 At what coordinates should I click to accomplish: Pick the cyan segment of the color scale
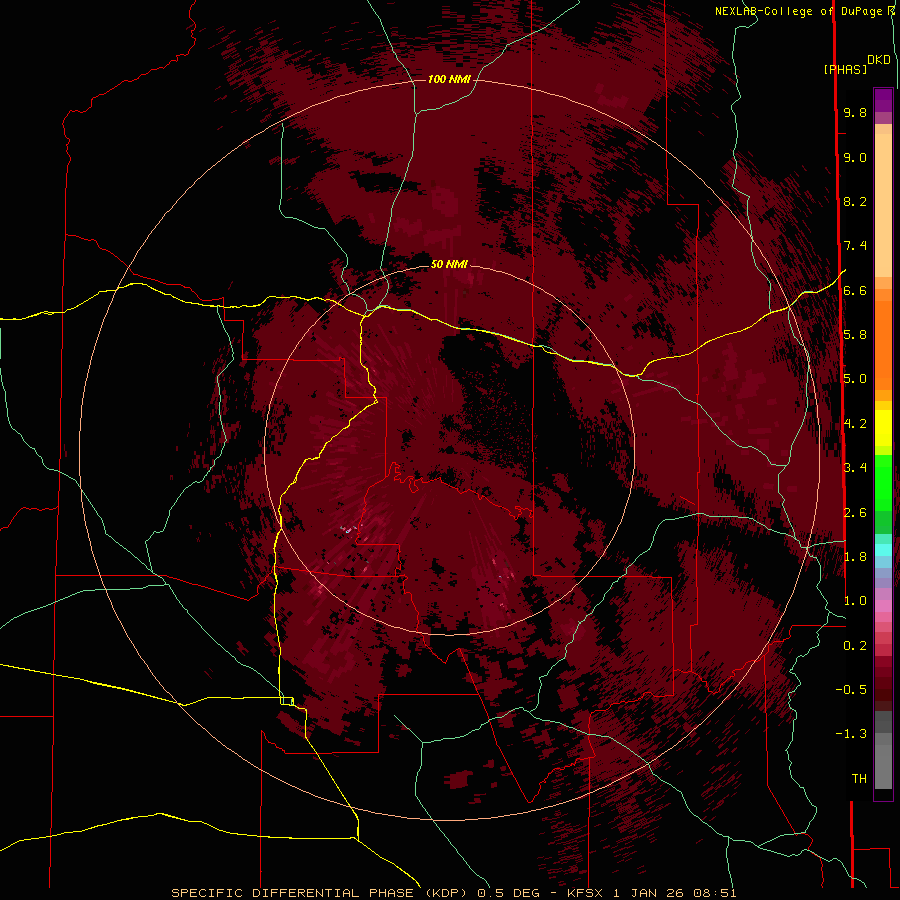(883, 549)
